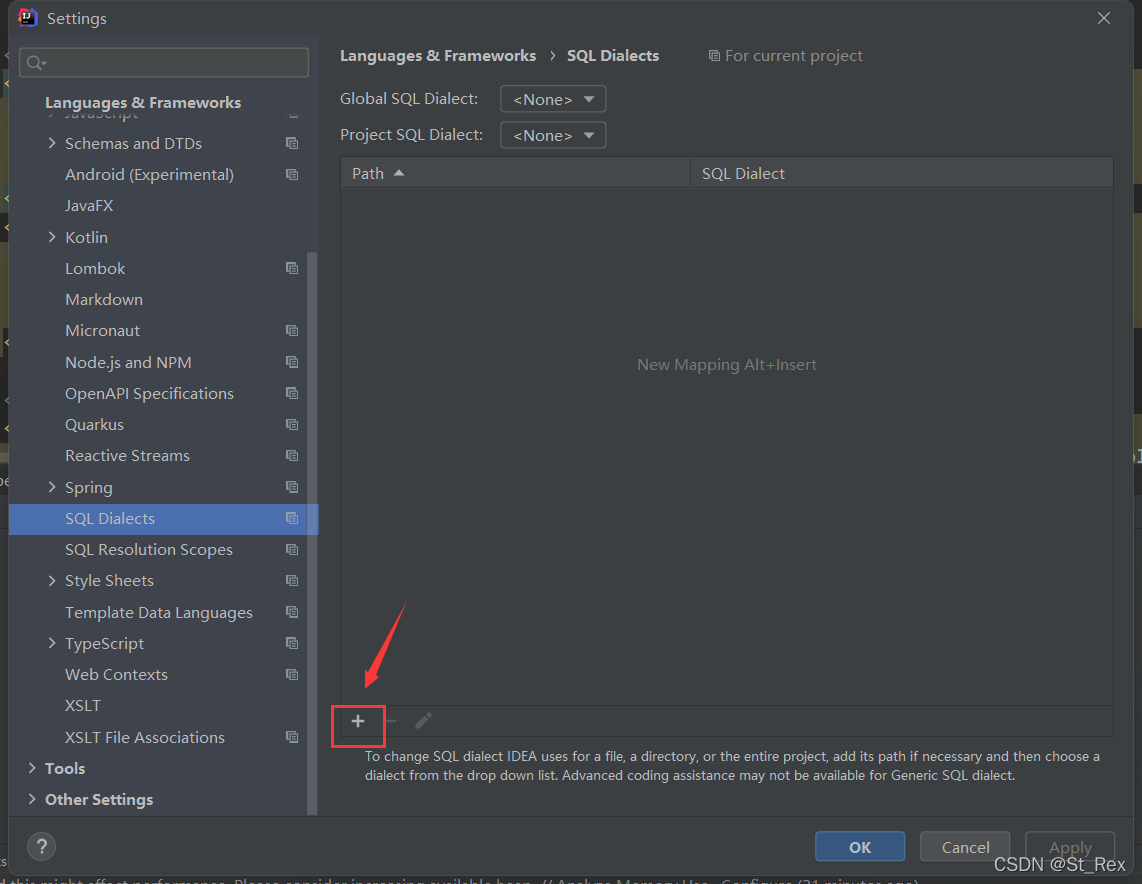This screenshot has height=884, width=1142.
Task: Click the project-settings icon beside Lombok
Action: coord(291,268)
